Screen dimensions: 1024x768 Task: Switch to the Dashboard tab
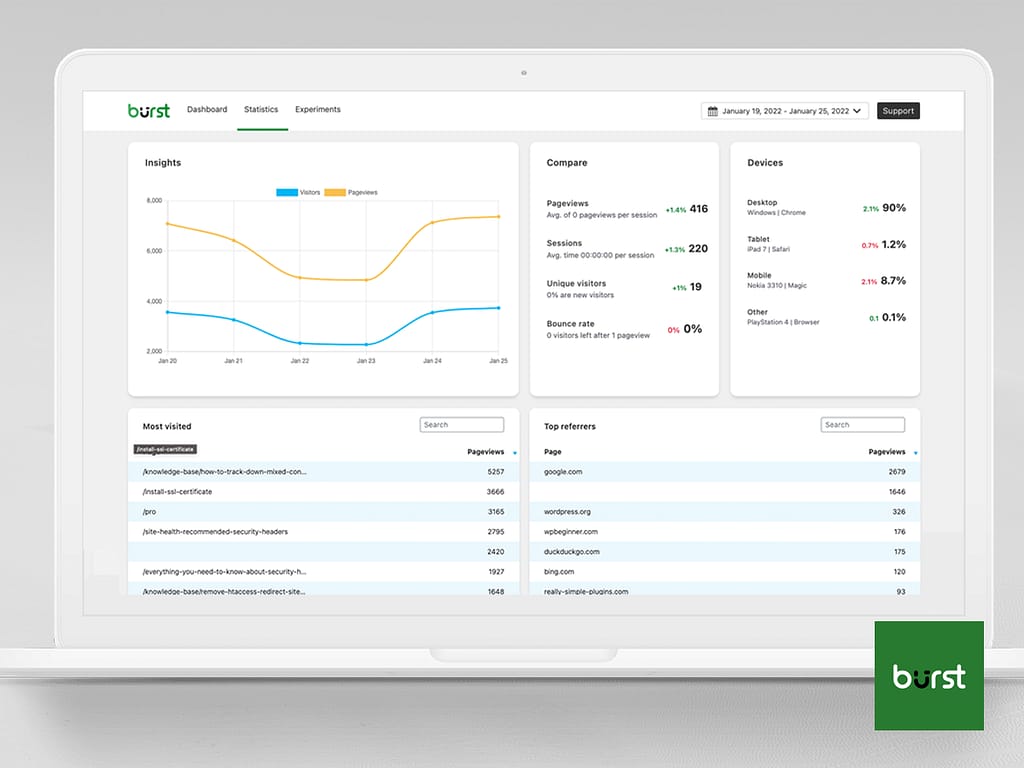207,110
